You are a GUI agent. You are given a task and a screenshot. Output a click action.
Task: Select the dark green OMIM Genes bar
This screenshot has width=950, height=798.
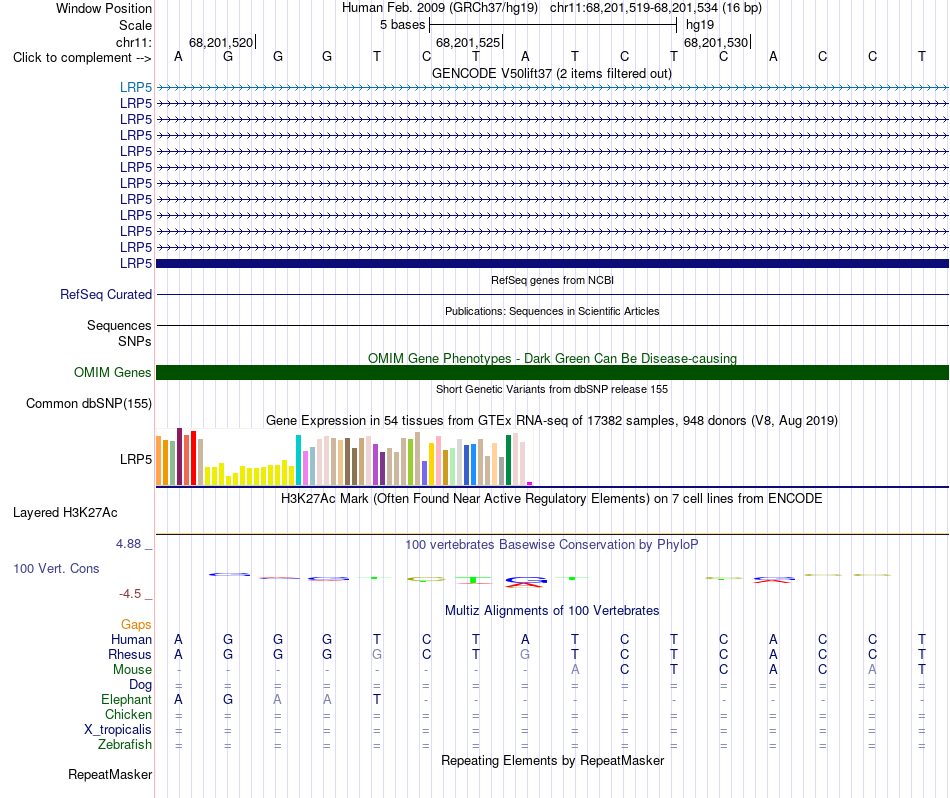coord(552,373)
